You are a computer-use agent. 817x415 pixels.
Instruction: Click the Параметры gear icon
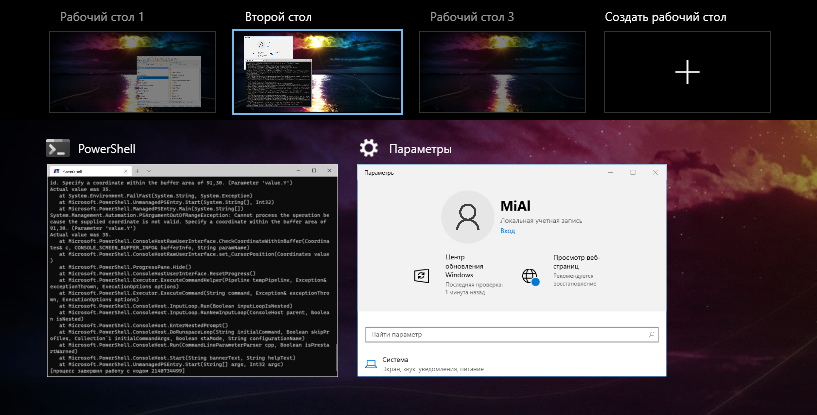369,148
